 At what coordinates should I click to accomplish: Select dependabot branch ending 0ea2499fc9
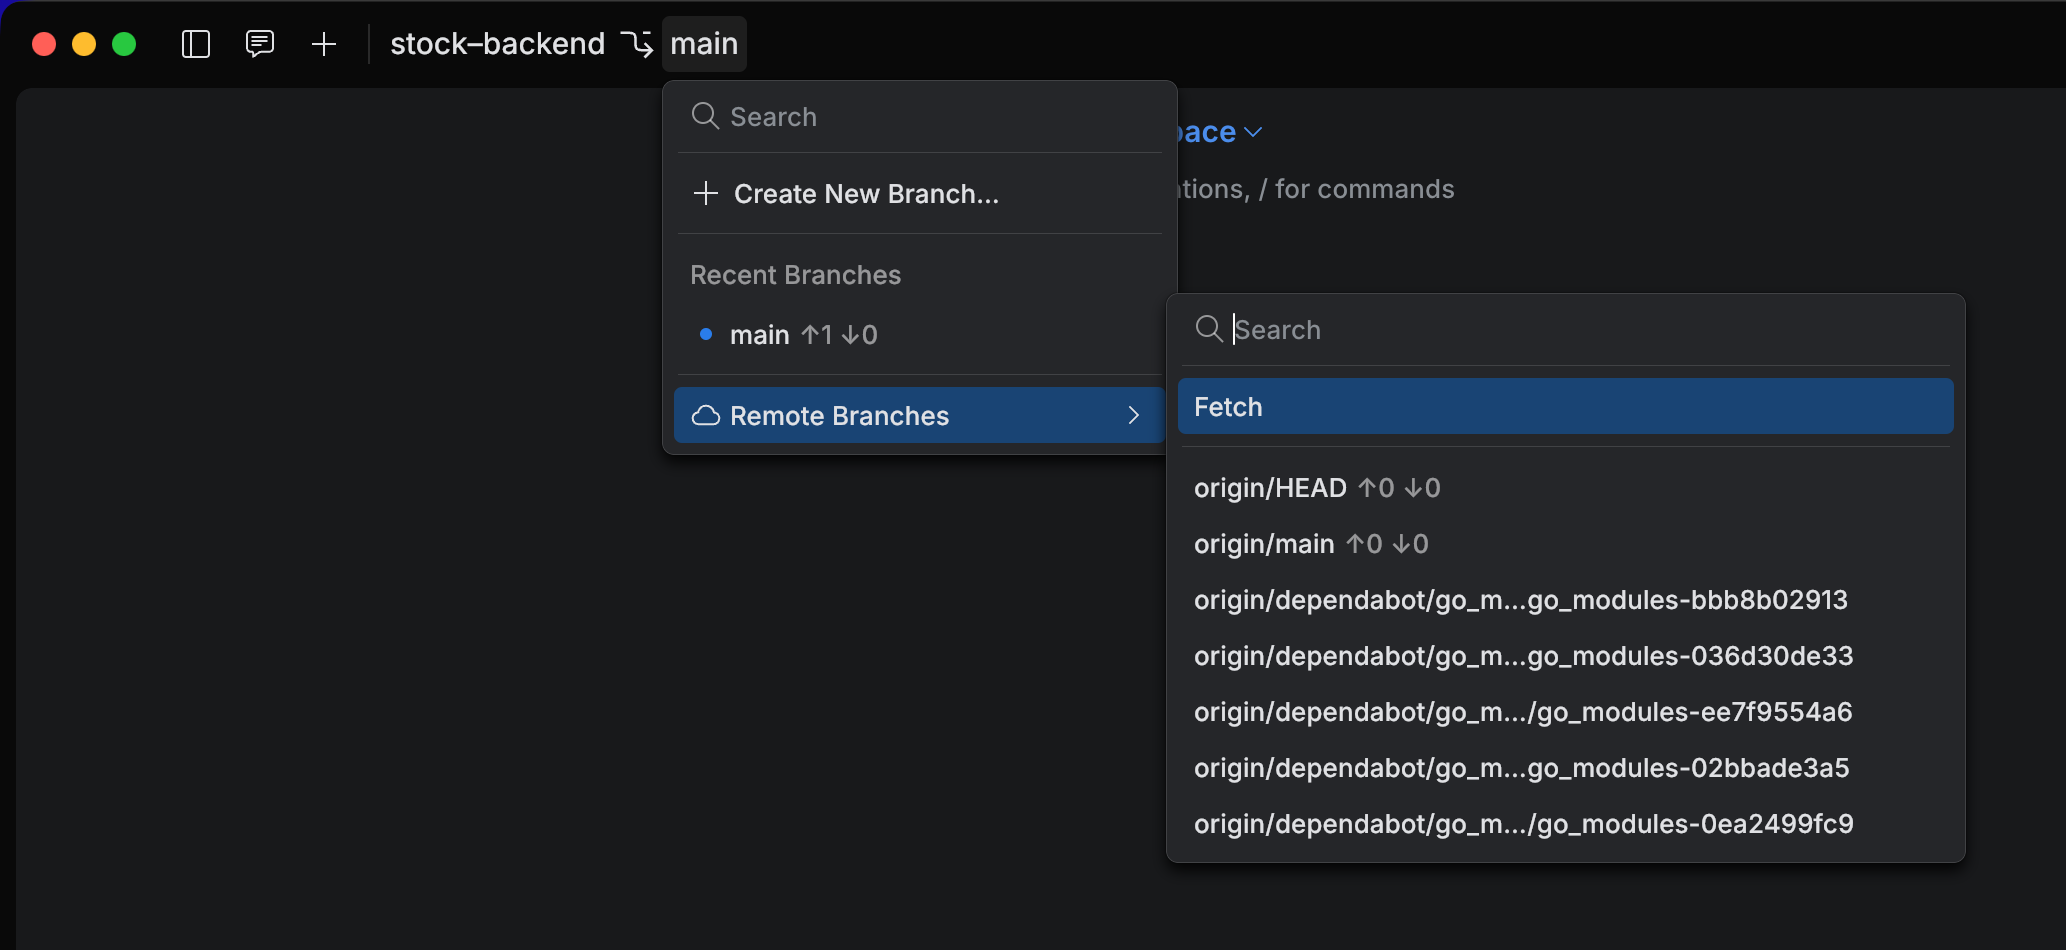(1524, 824)
